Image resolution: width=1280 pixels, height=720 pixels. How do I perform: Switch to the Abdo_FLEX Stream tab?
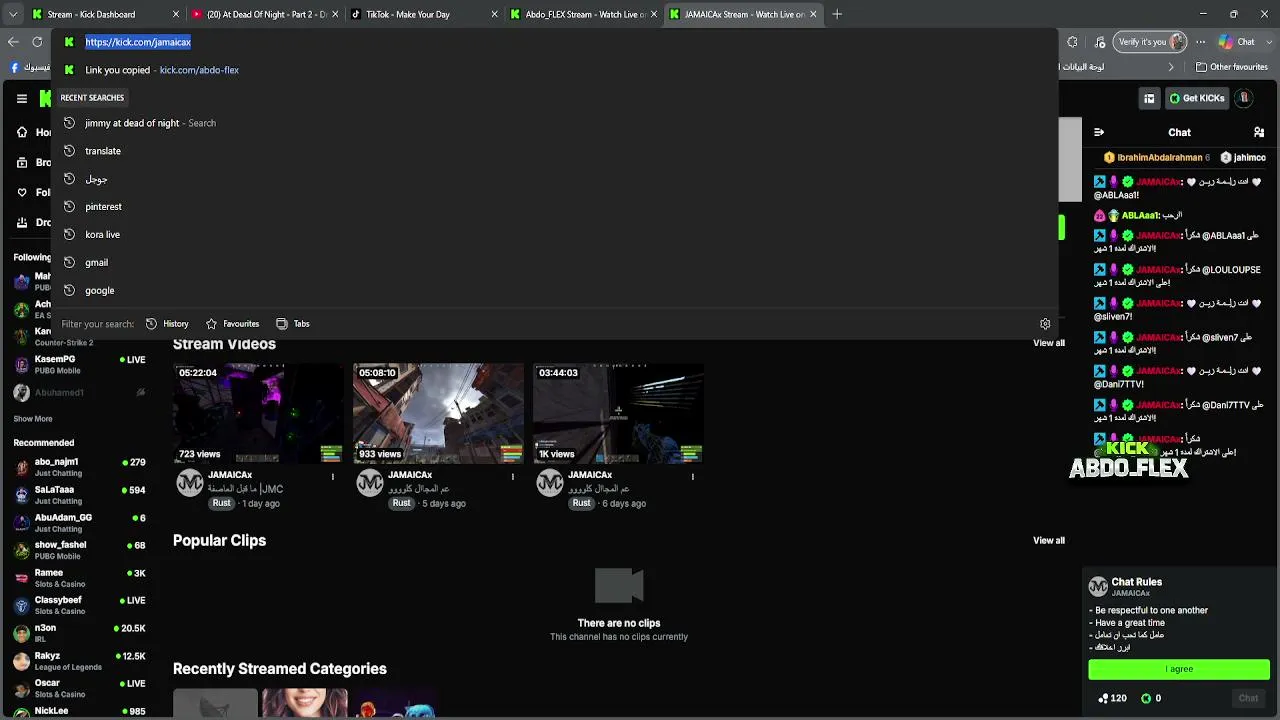coord(584,15)
